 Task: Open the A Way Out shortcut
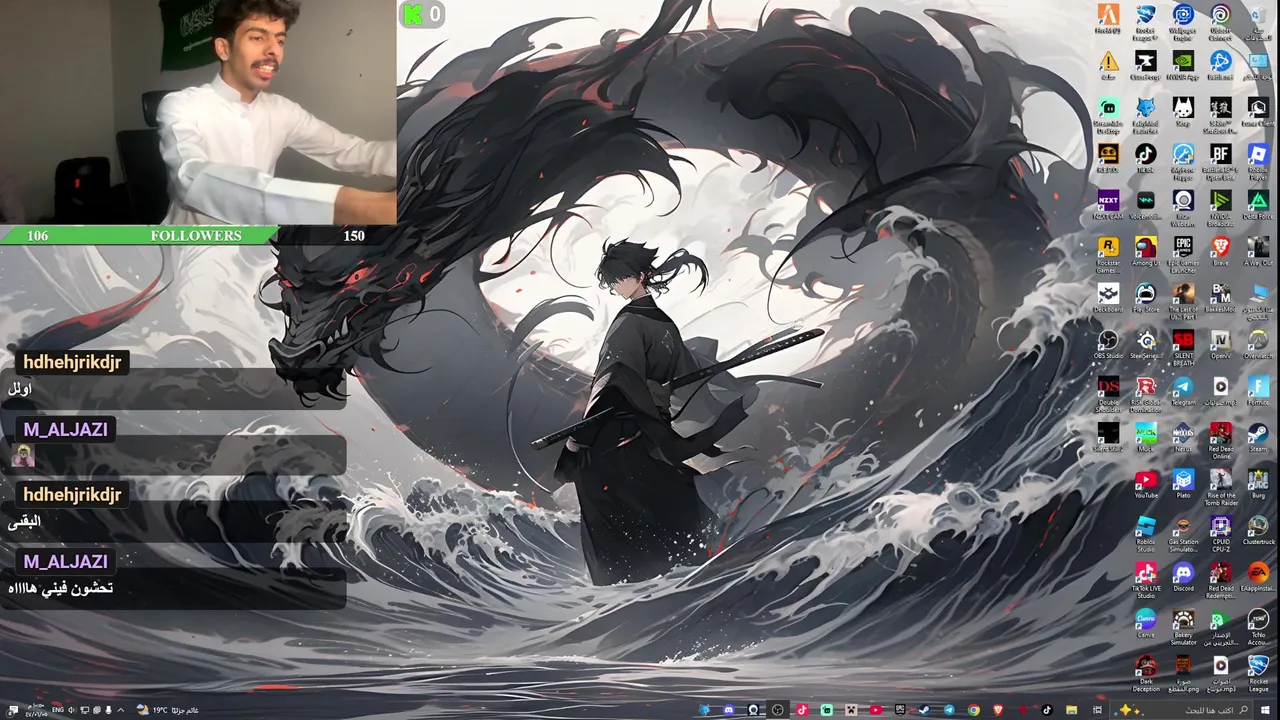[x=1258, y=250]
